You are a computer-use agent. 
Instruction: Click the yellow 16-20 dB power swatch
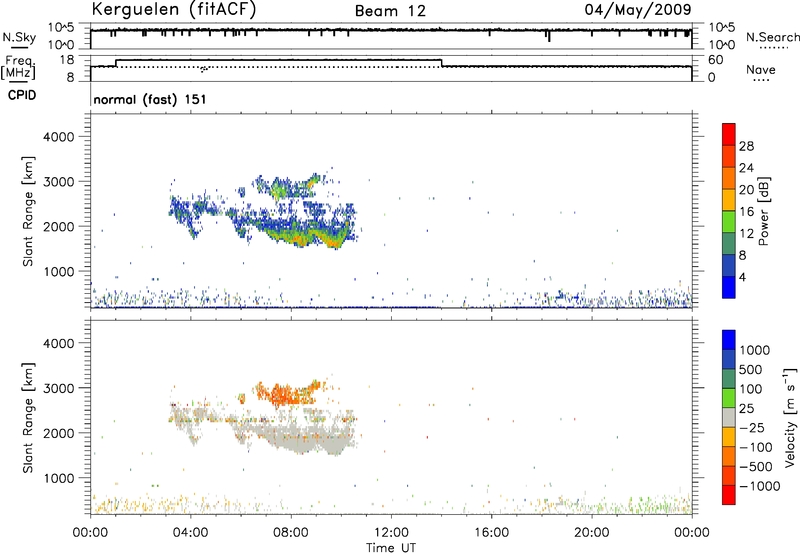(x=729, y=200)
